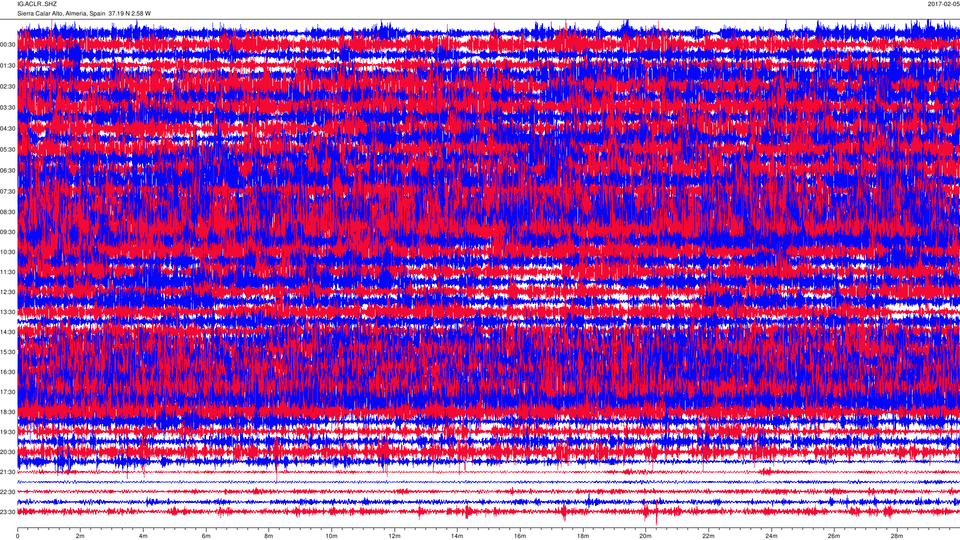Click the "12m" tick on the minute axis
This screenshot has width=960, height=540.
(394, 536)
